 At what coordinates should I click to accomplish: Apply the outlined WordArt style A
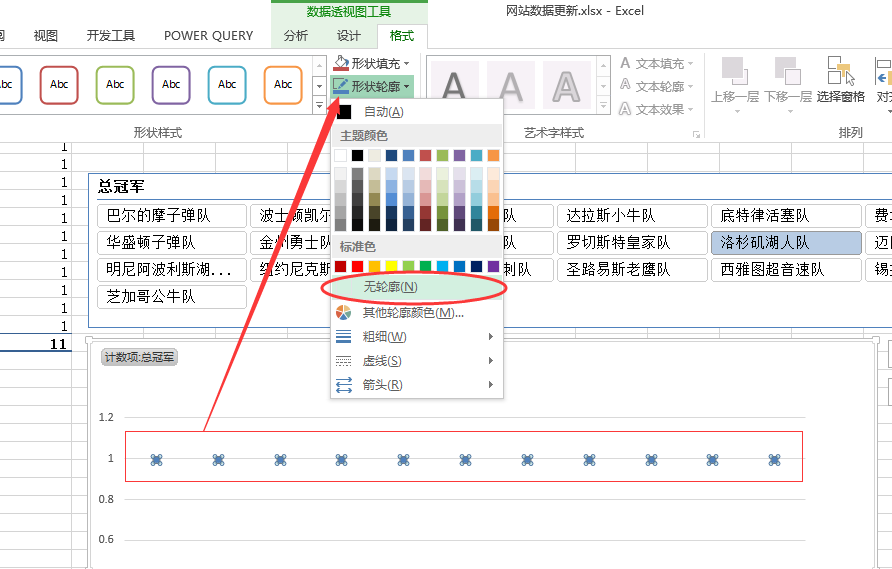point(567,85)
